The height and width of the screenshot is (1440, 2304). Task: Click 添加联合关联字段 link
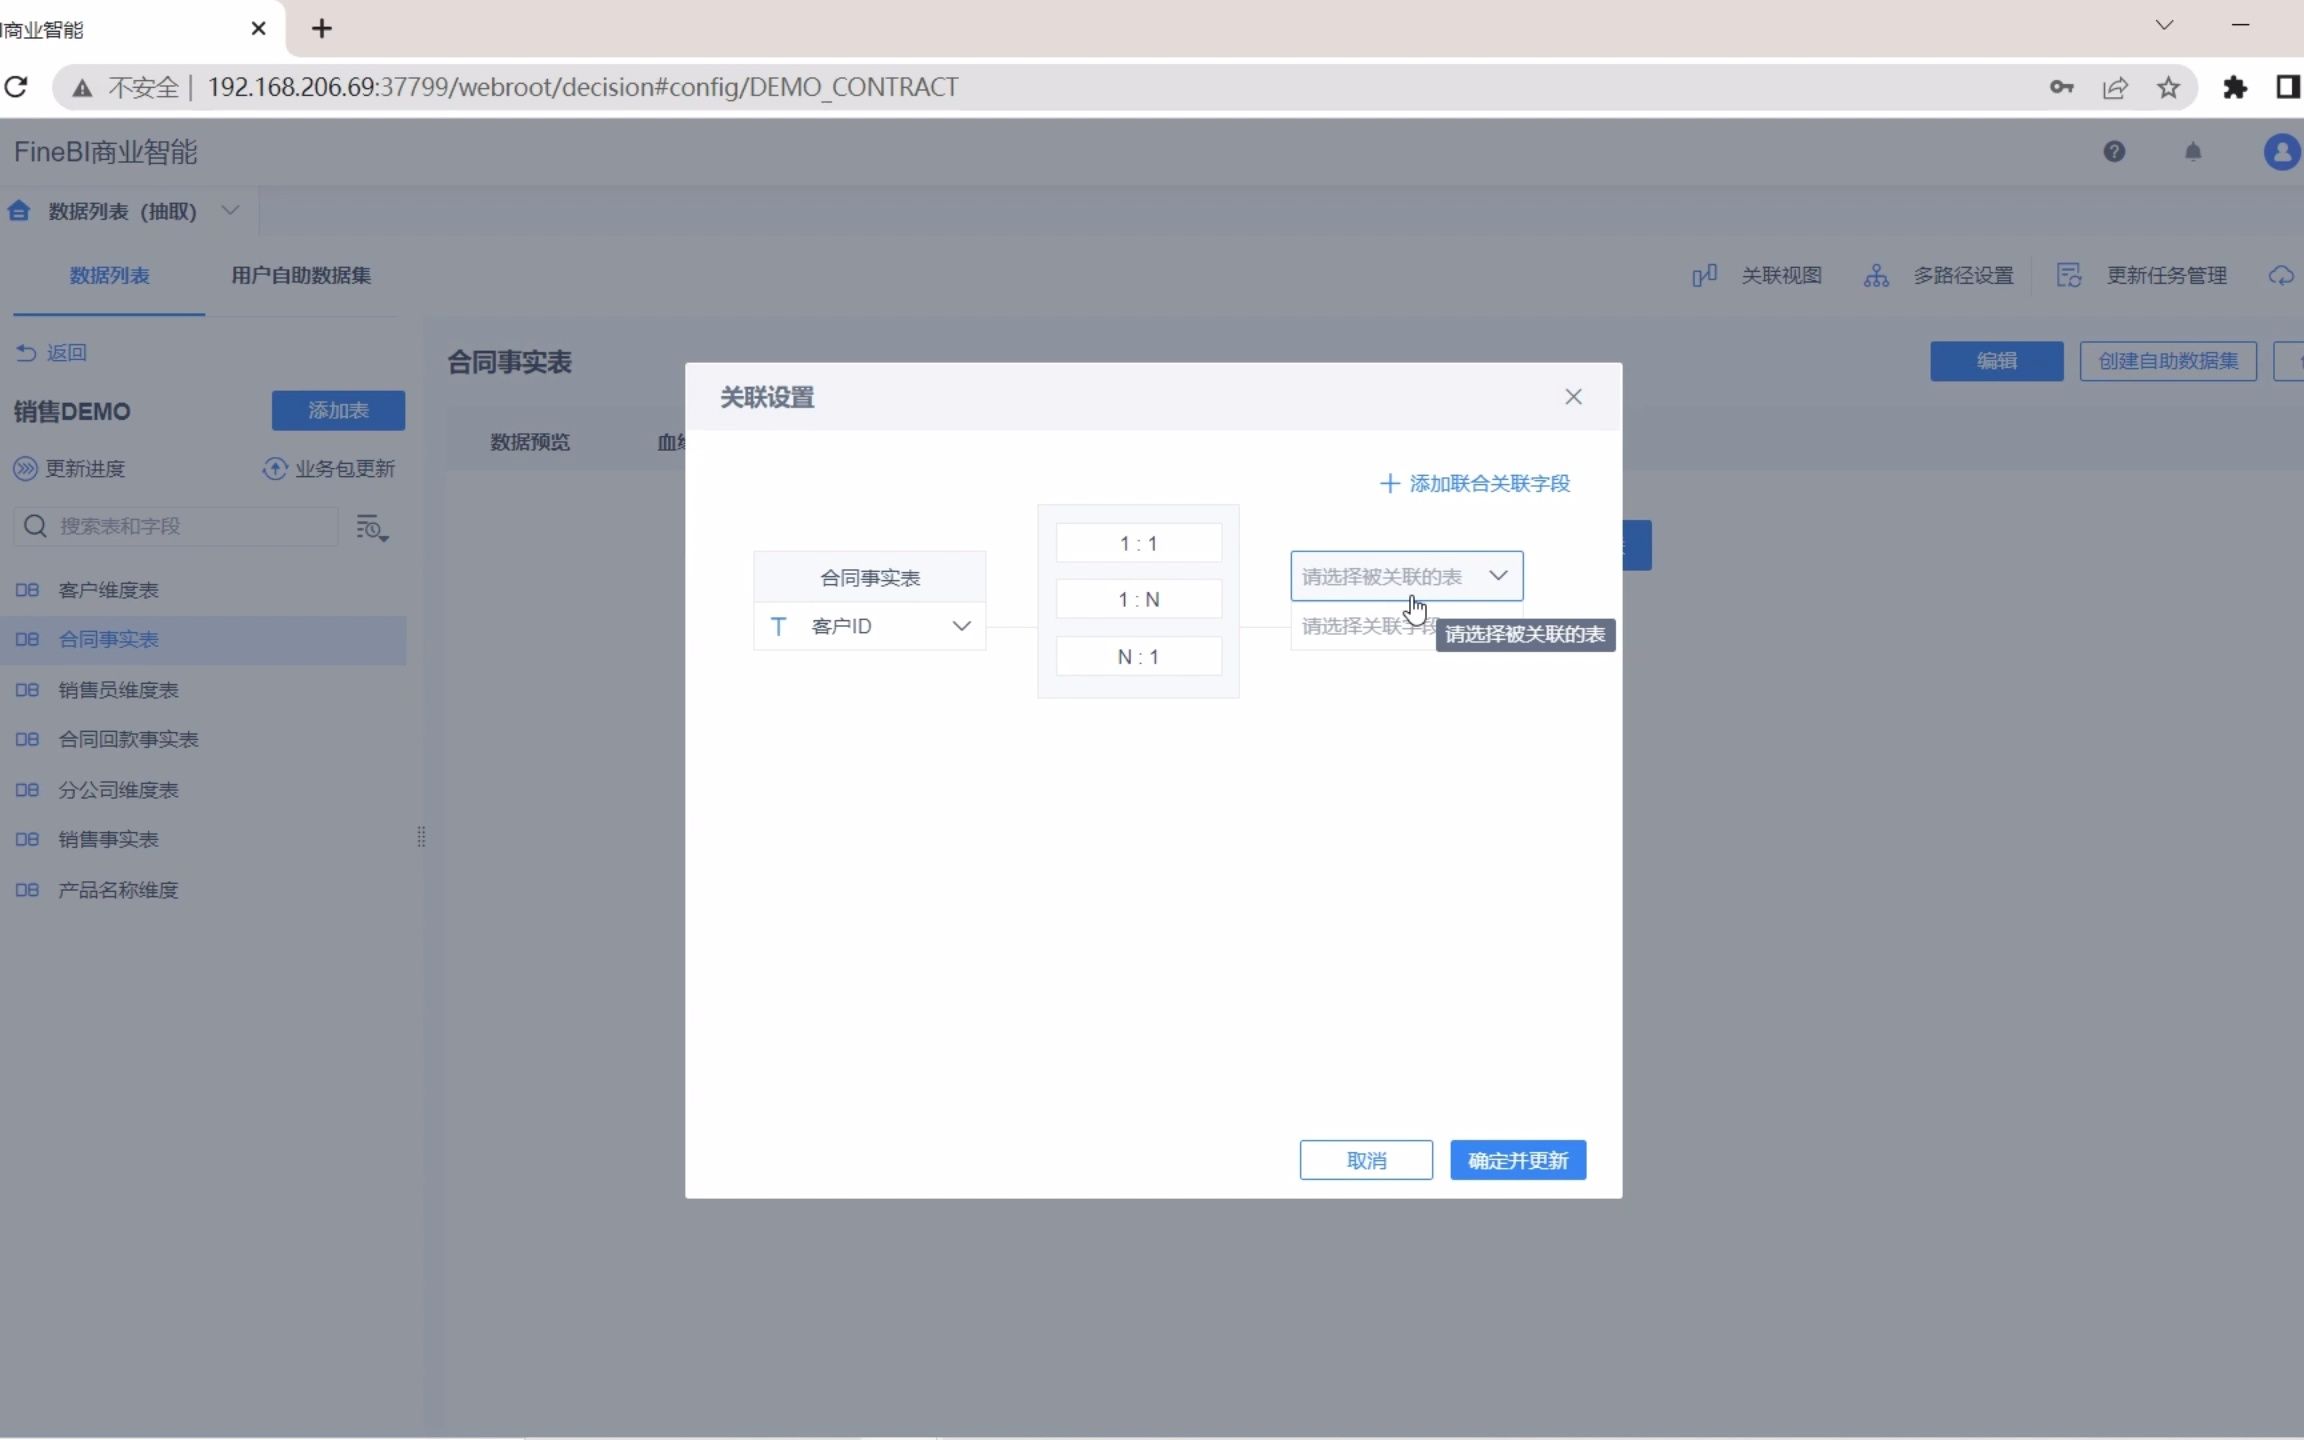(x=1475, y=484)
